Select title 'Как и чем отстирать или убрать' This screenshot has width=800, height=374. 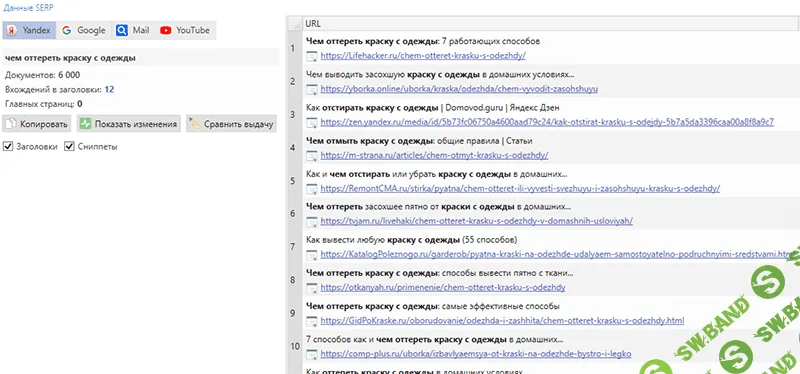pos(437,174)
